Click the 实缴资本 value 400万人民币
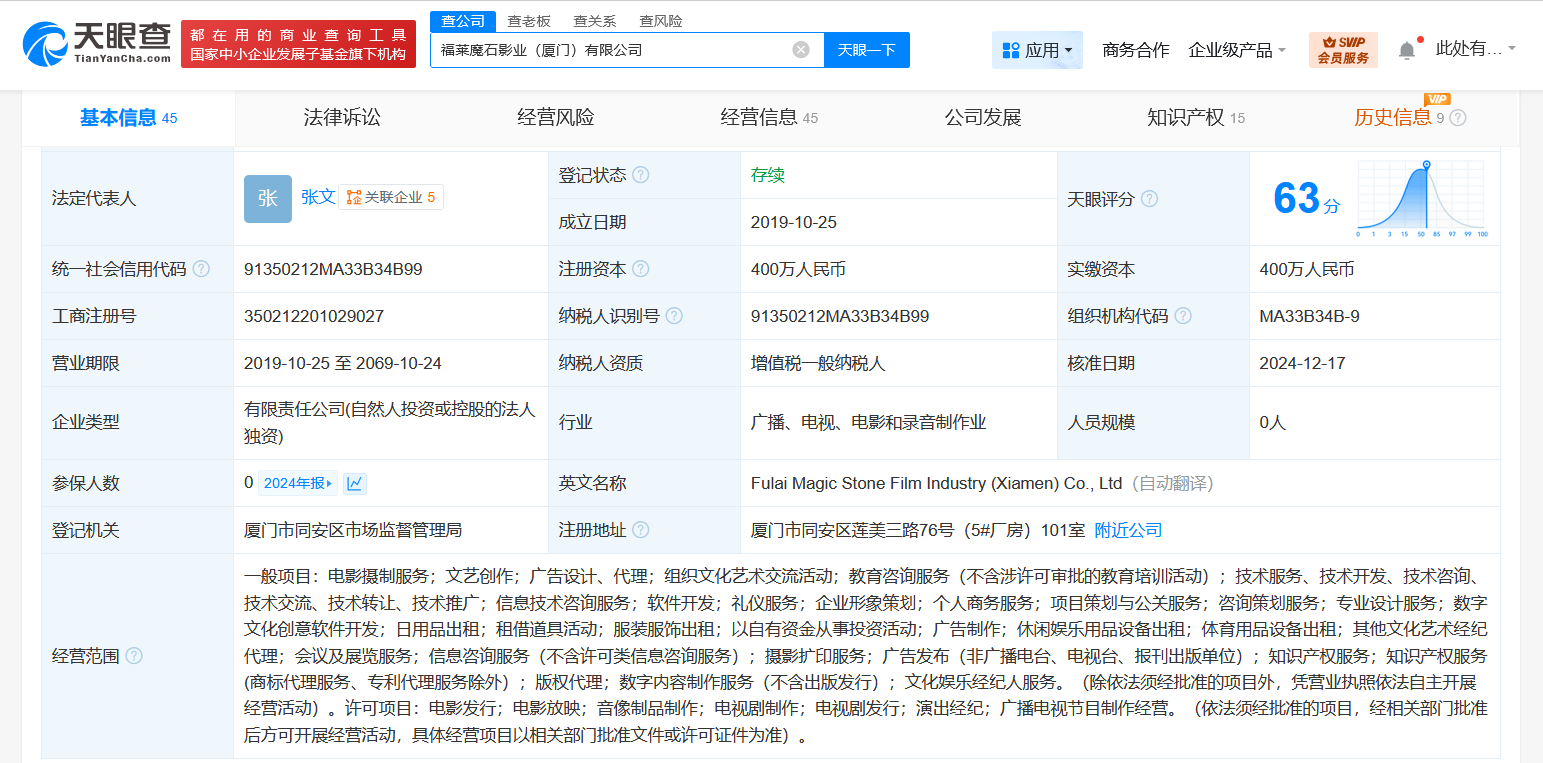 point(1307,269)
